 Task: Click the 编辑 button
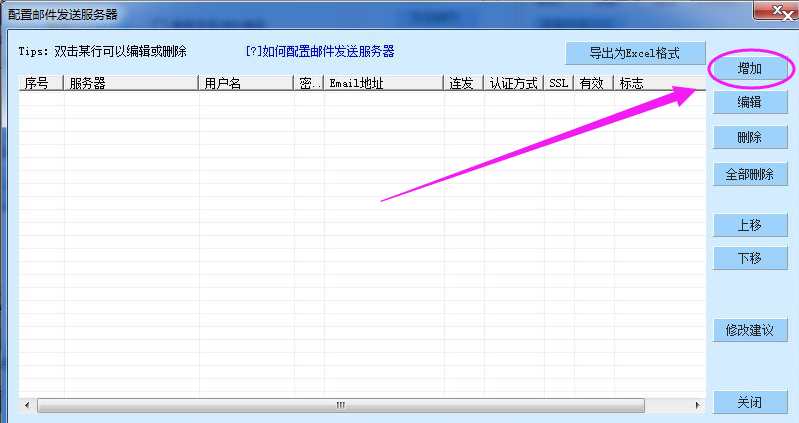point(750,102)
